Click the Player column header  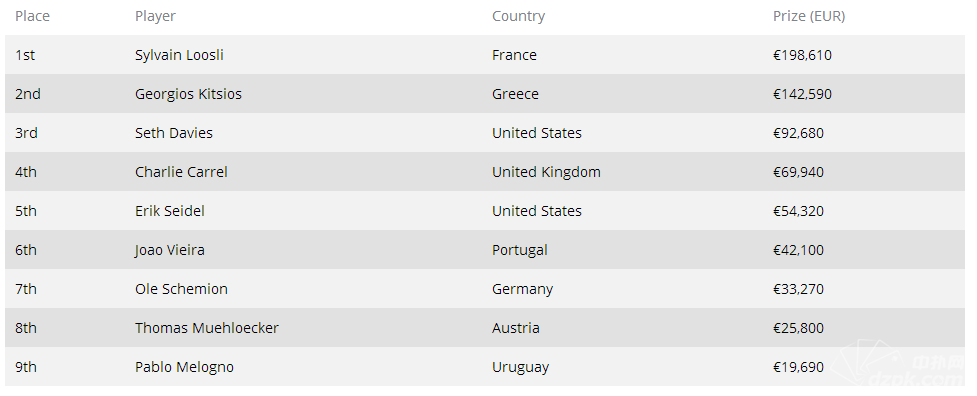click(x=155, y=16)
